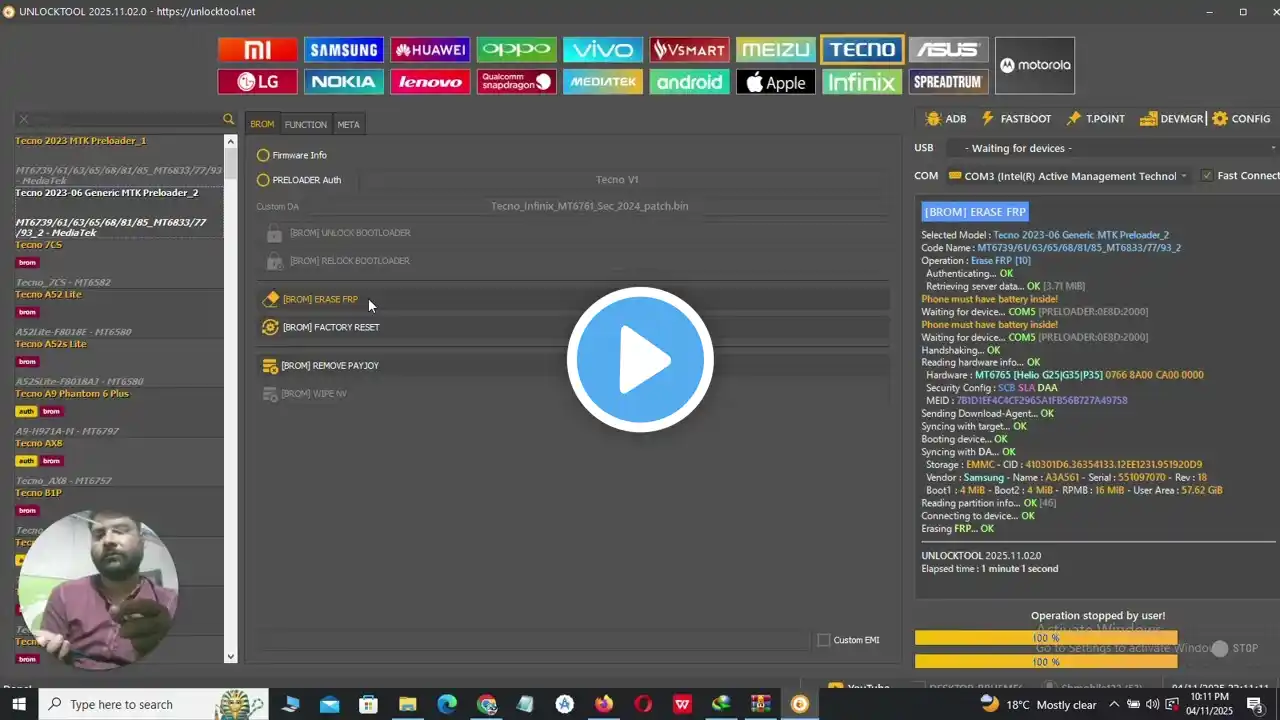
Task: Open the Lenovo brand section
Action: (x=430, y=82)
